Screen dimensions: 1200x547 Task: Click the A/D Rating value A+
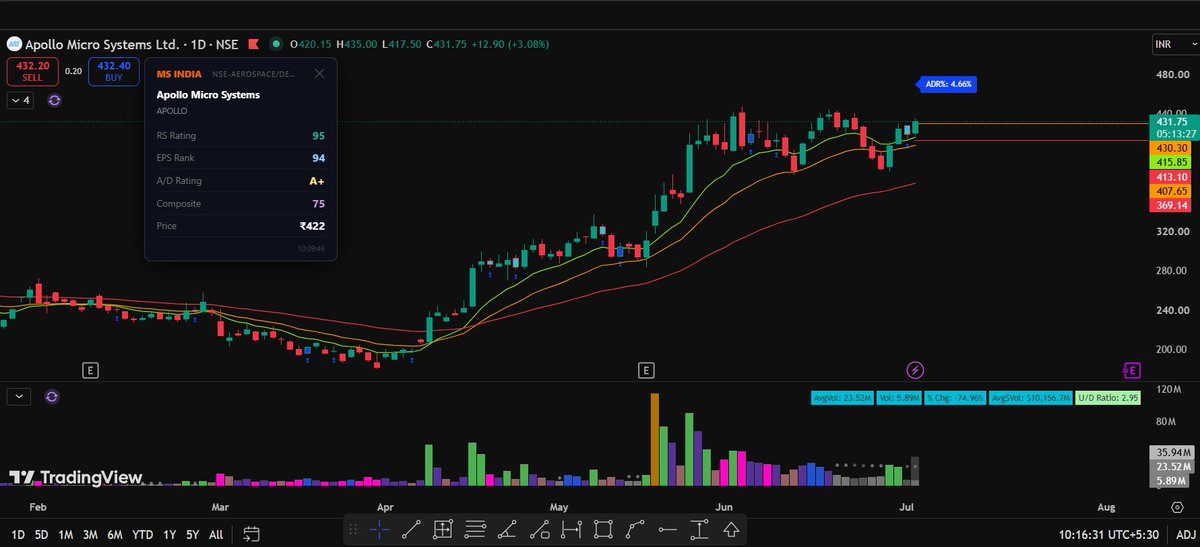click(317, 181)
